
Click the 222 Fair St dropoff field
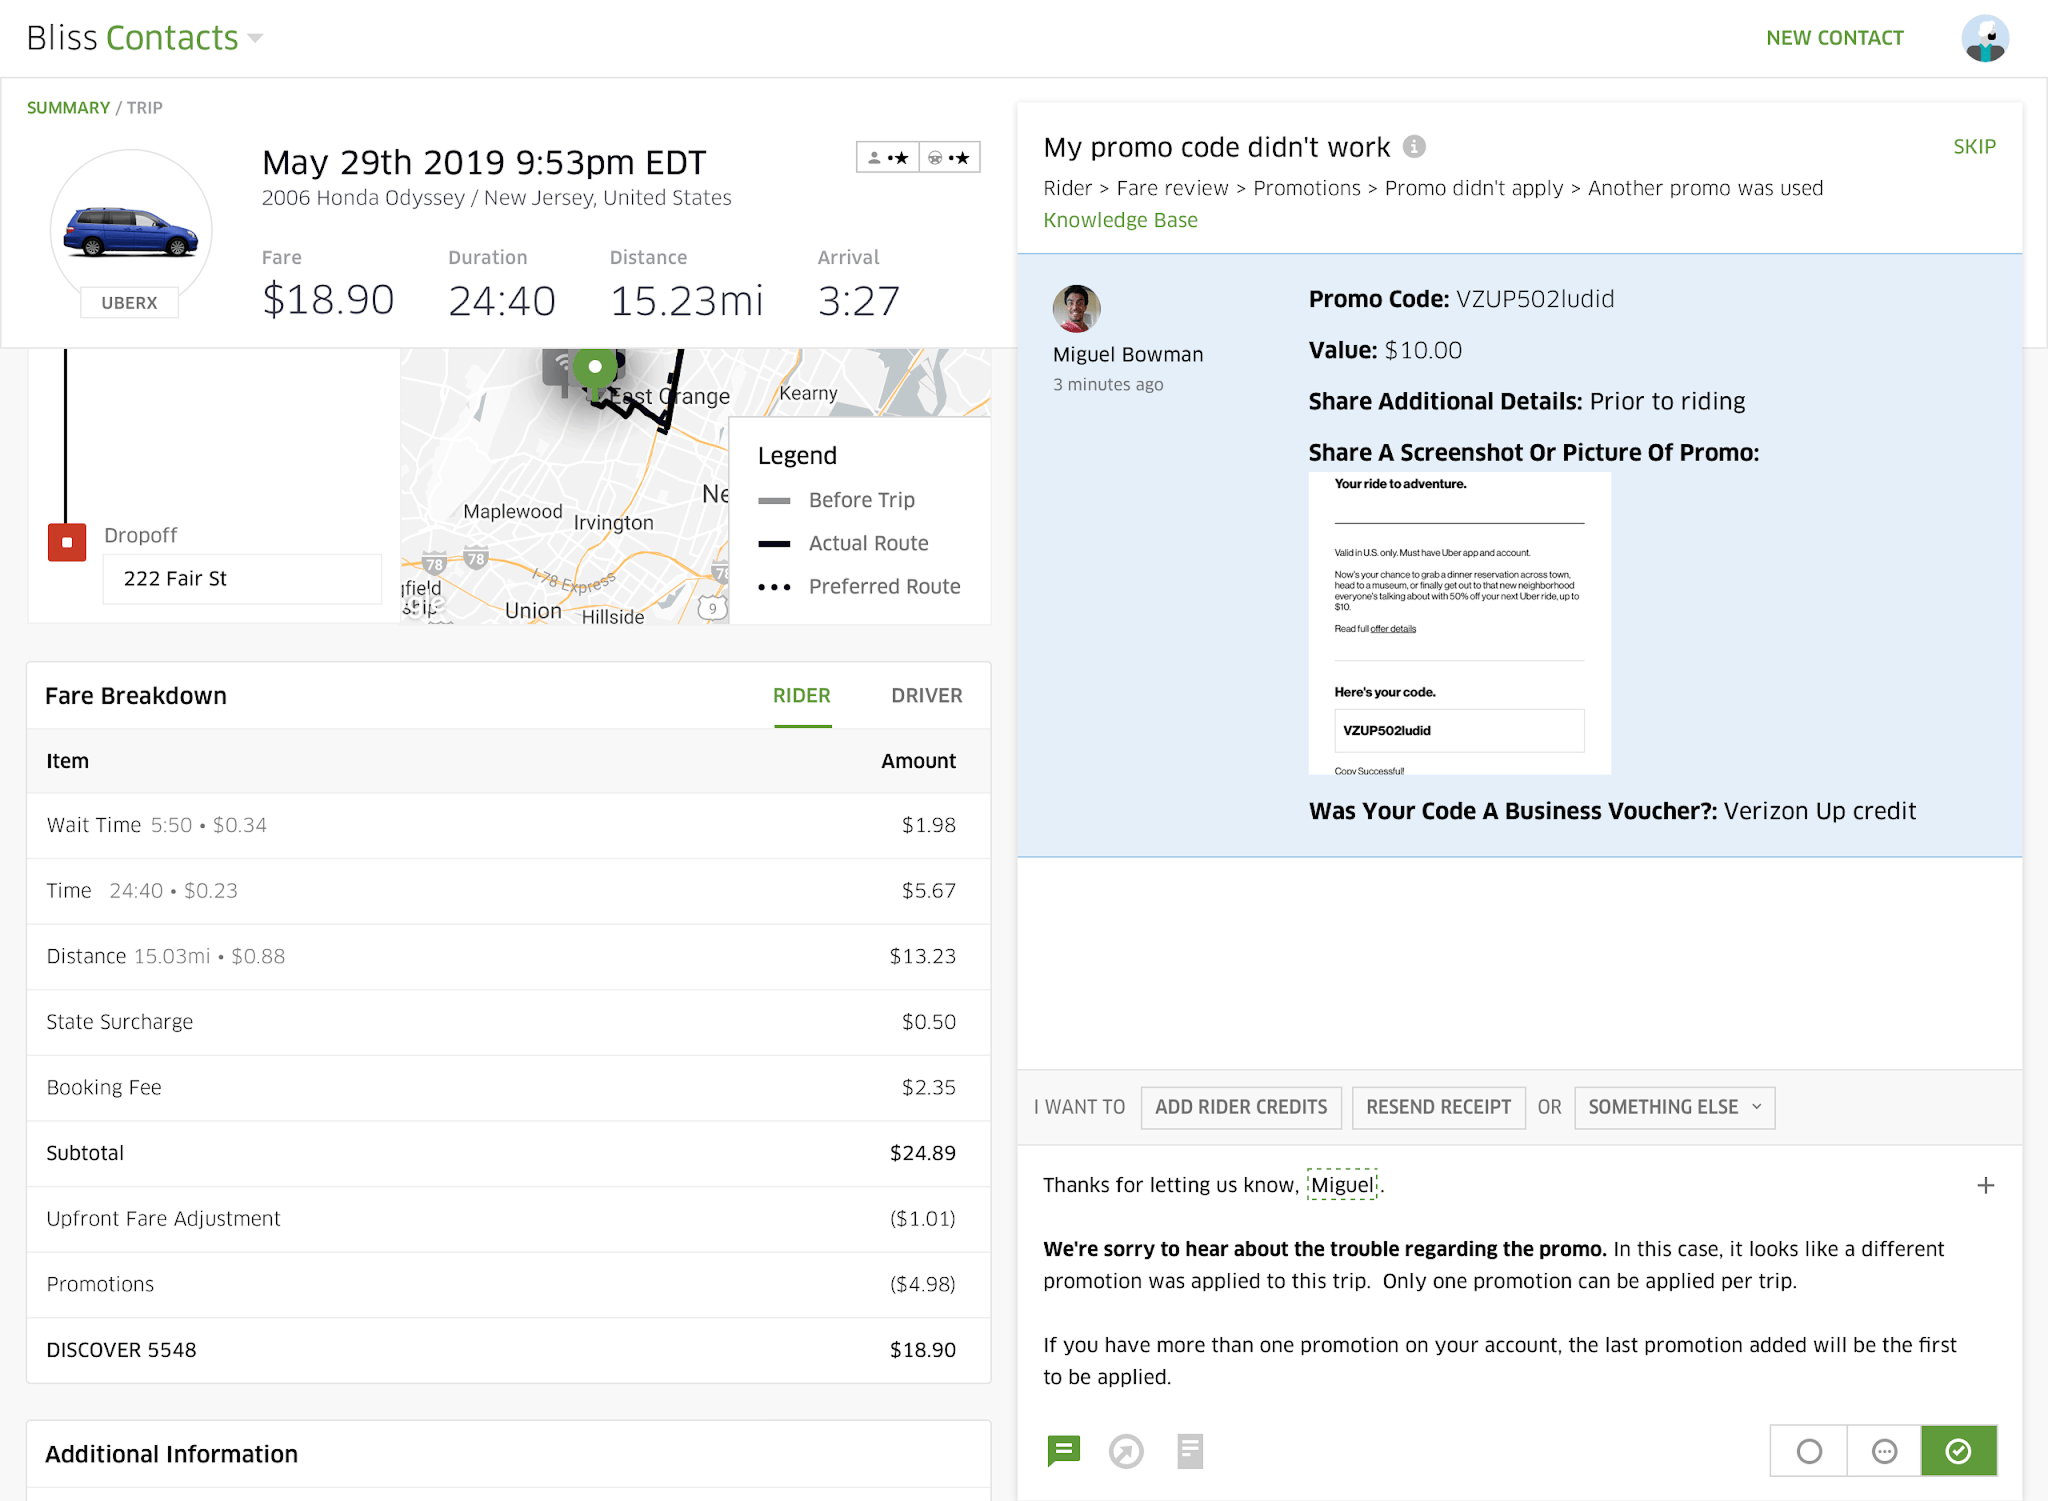[x=242, y=578]
